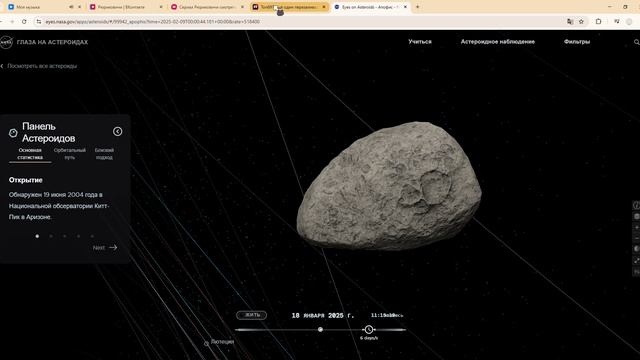
Task: Zoom in with the plus icon
Action: tap(636, 227)
